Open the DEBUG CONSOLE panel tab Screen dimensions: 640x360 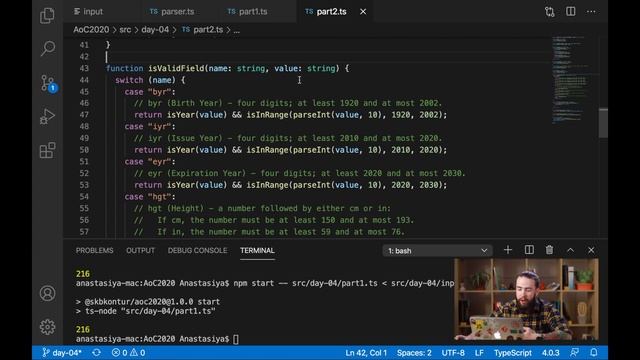point(197,250)
